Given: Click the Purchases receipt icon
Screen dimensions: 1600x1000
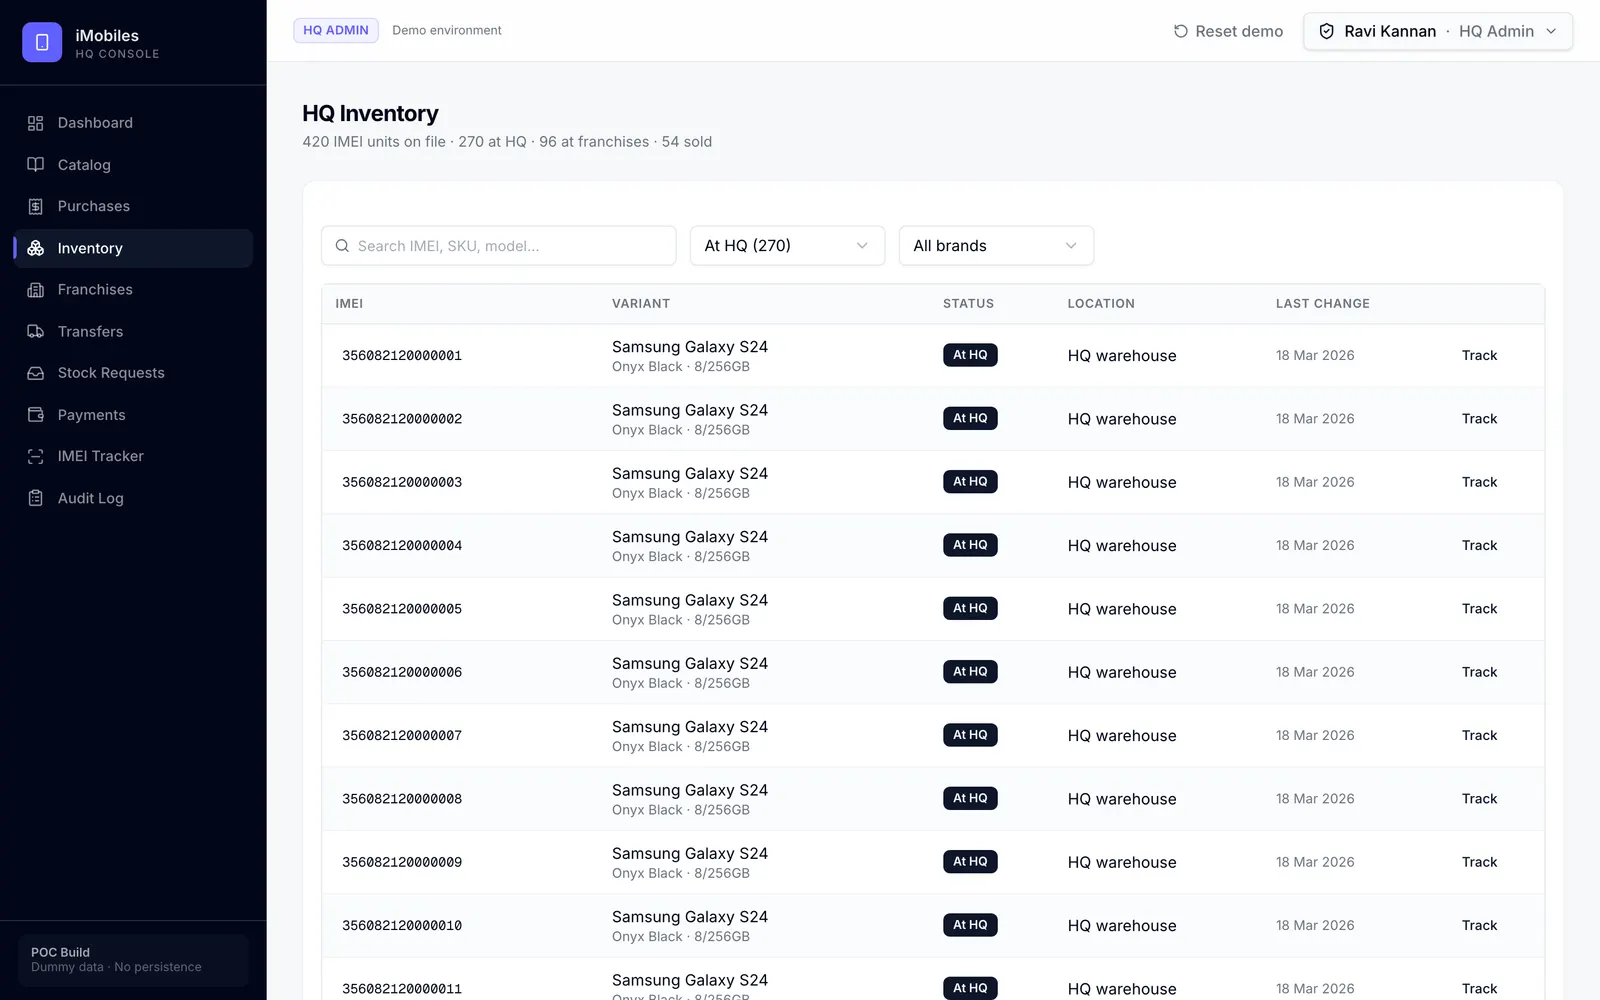Looking at the screenshot, I should pyautogui.click(x=36, y=206).
